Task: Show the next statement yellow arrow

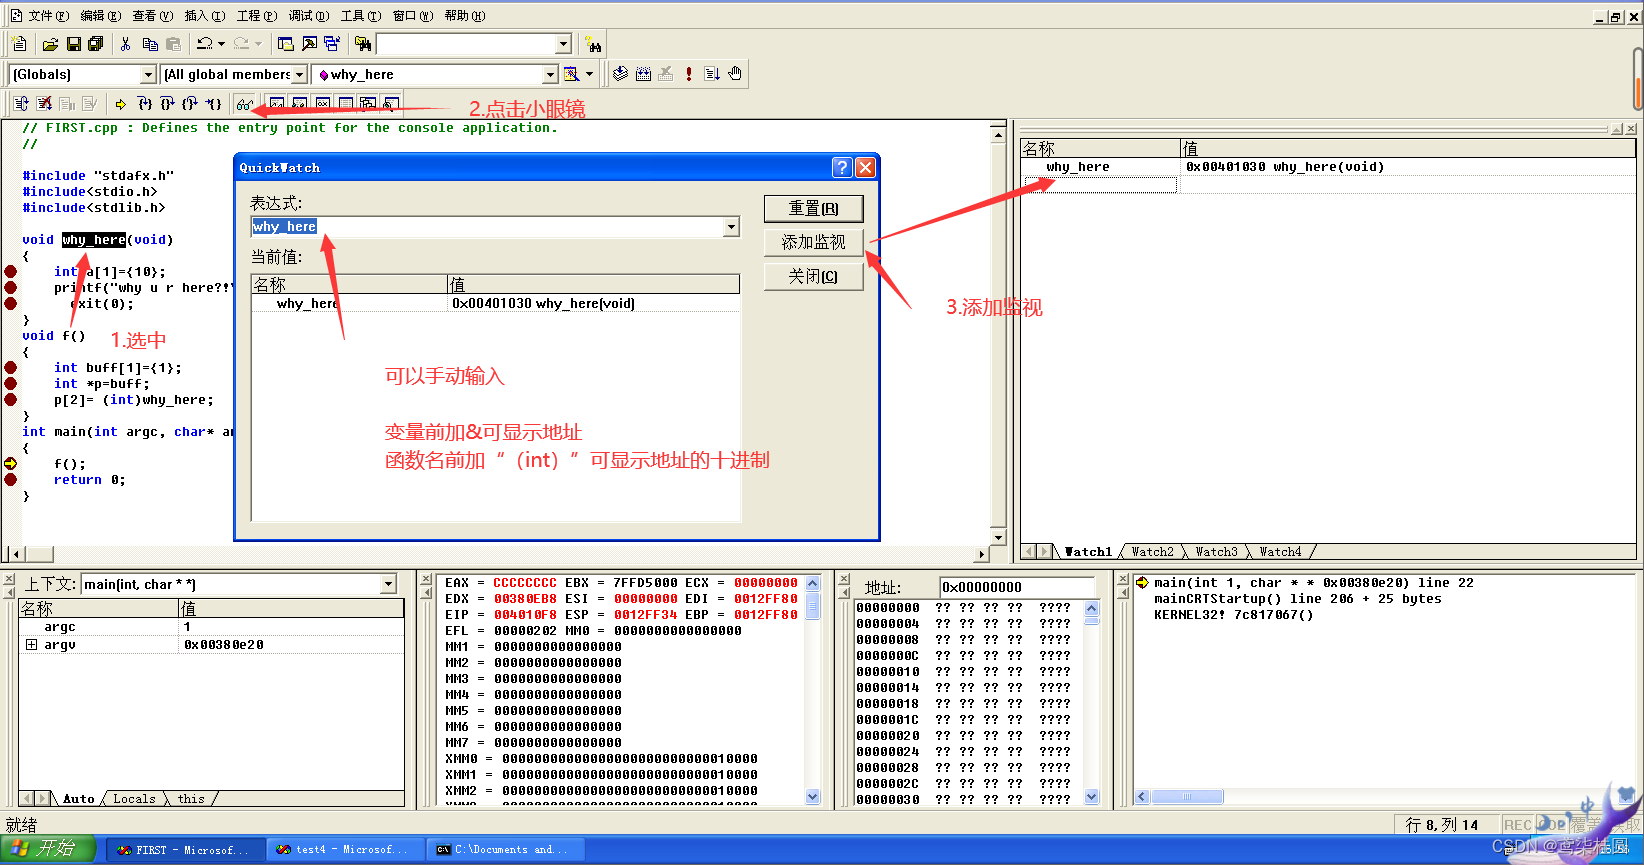Action: tap(121, 103)
